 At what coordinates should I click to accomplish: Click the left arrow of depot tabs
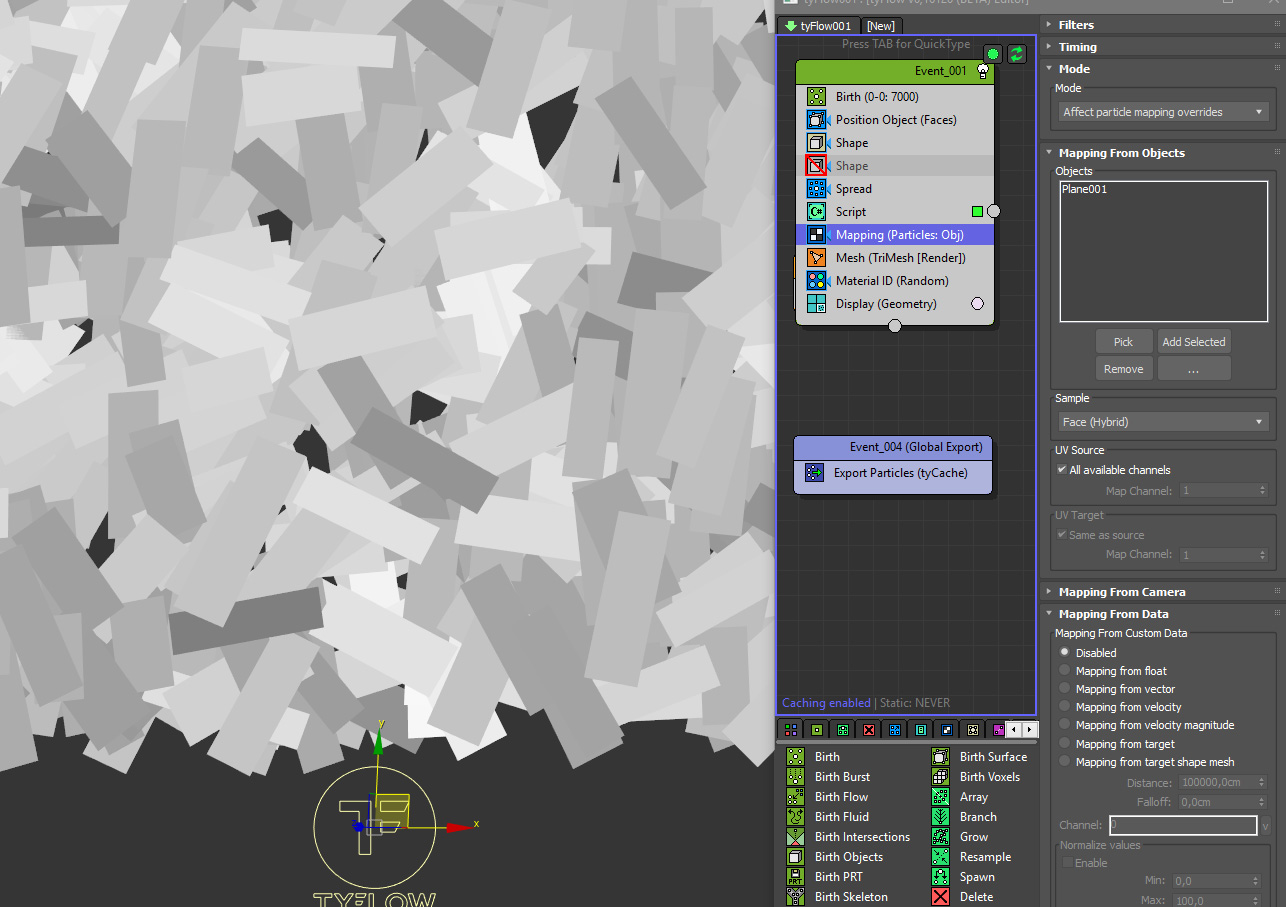pyautogui.click(x=1014, y=730)
